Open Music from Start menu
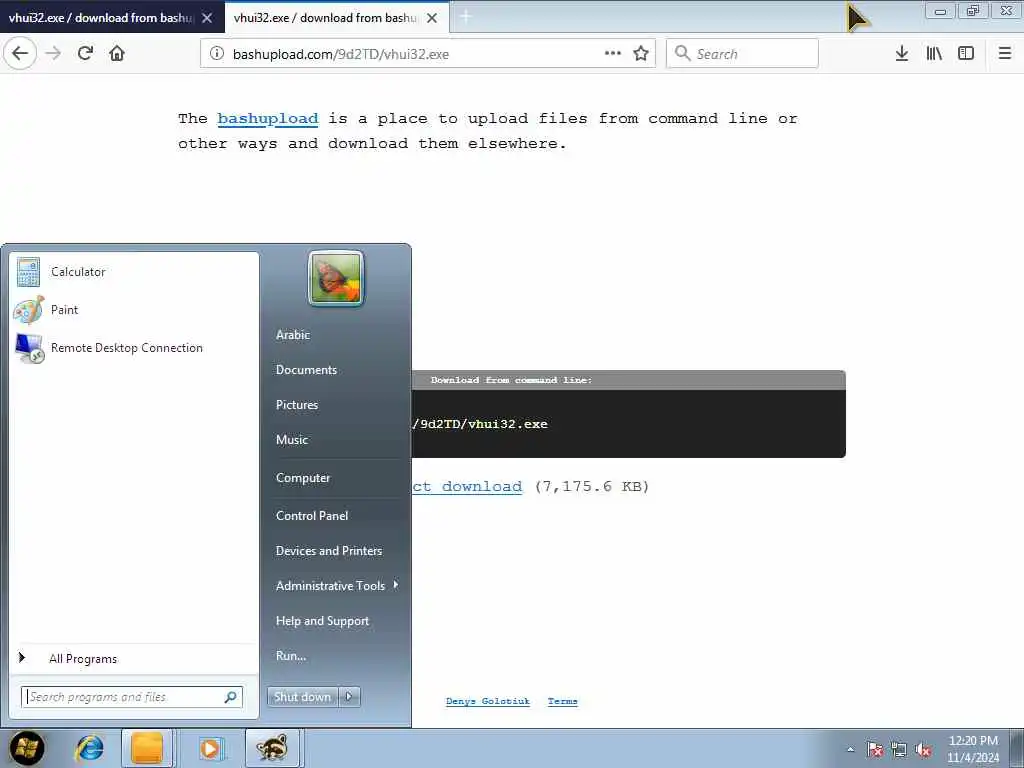1024x768 pixels. coord(291,440)
